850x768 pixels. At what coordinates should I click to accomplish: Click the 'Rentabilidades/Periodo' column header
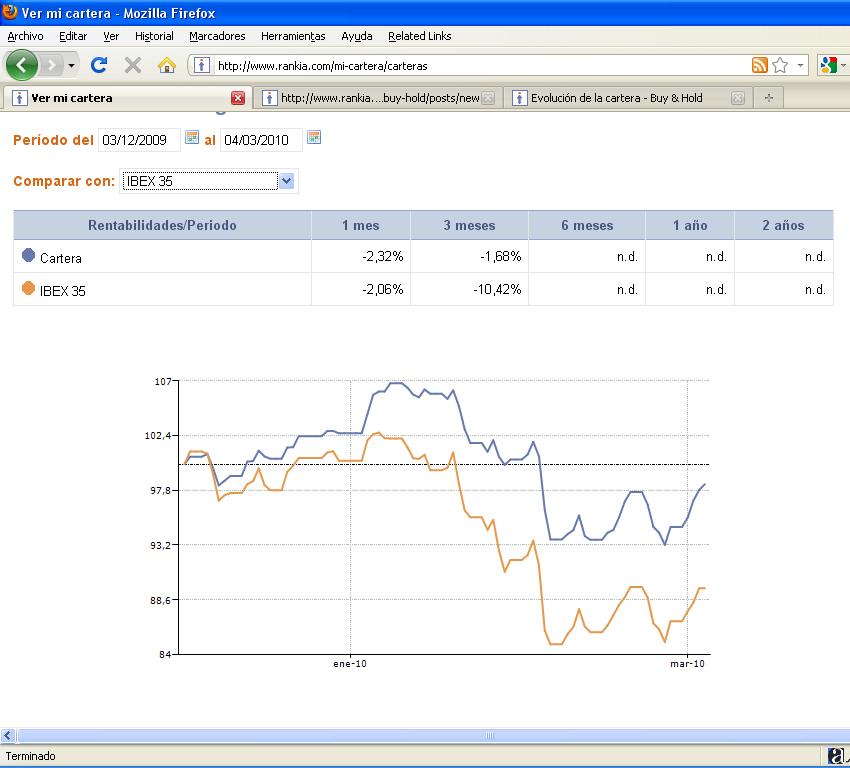162,225
